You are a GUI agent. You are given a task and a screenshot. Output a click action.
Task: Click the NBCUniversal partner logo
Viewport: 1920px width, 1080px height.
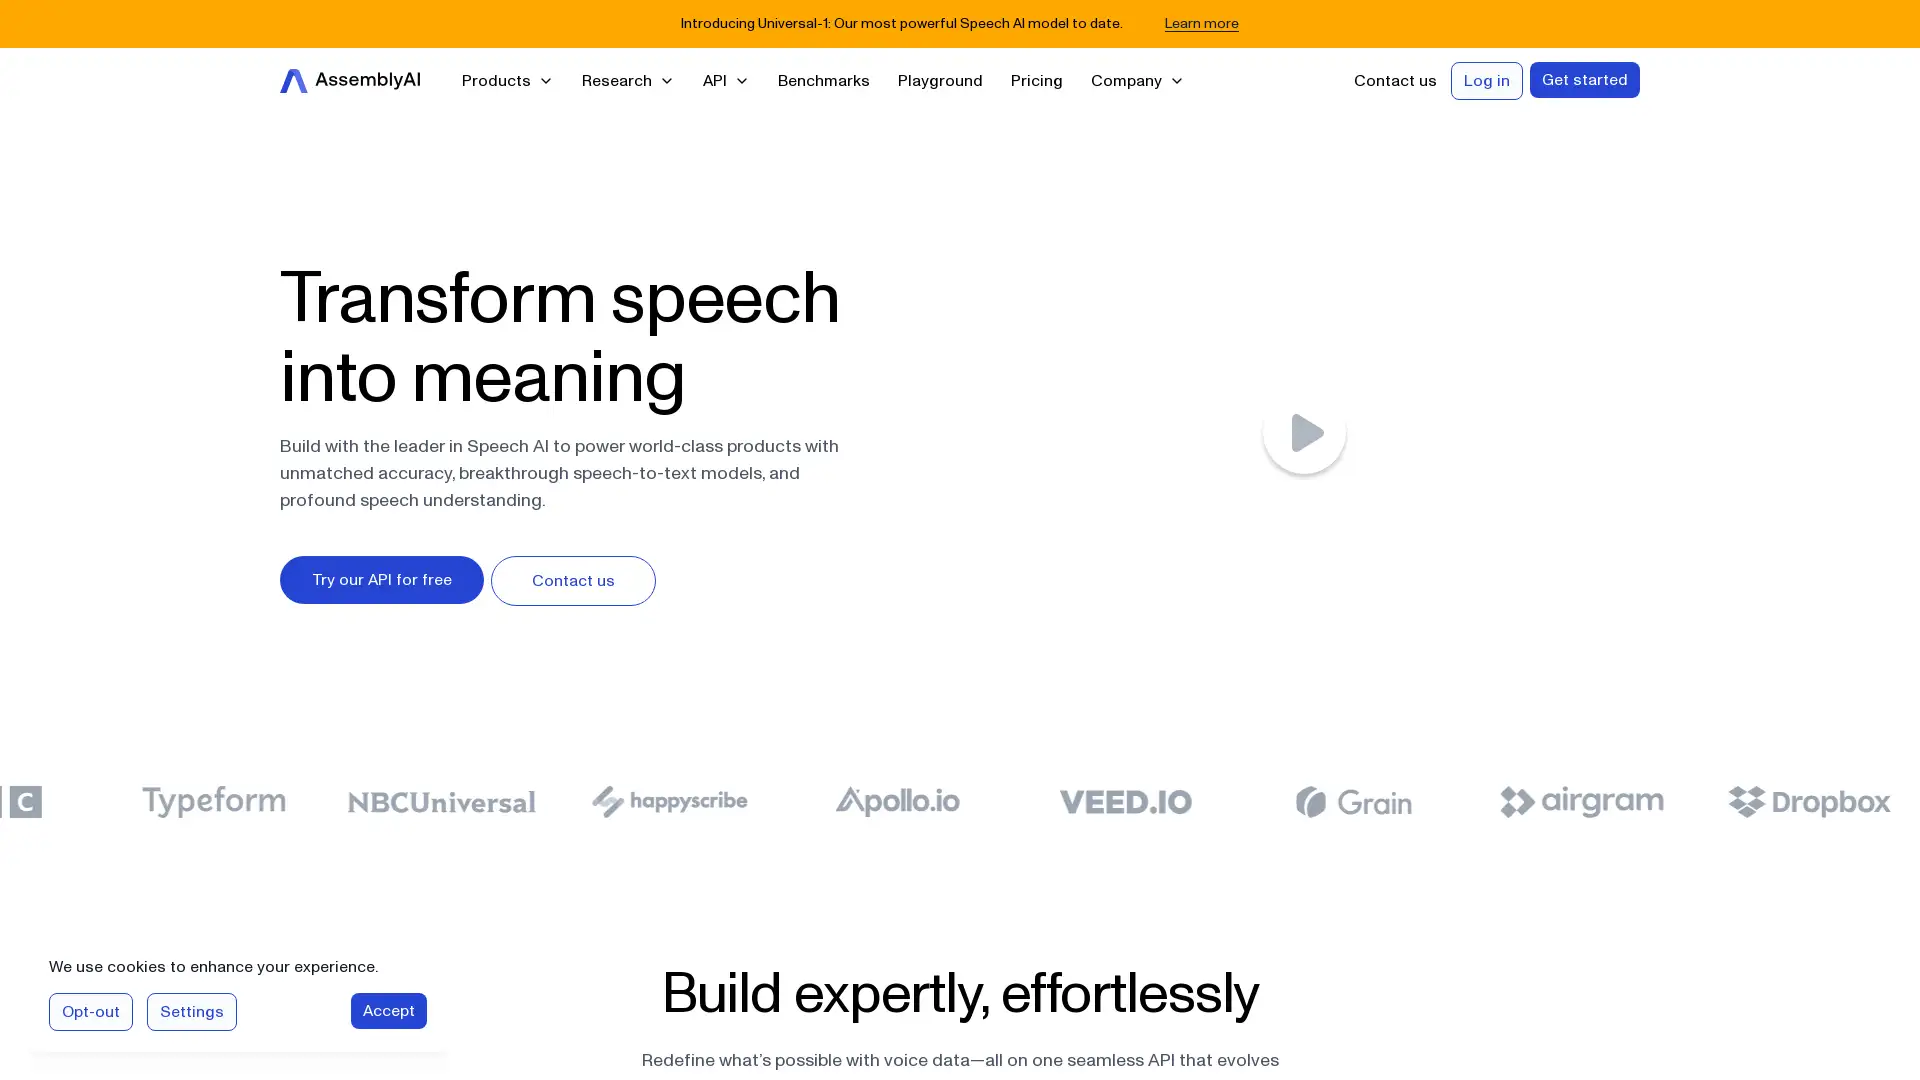442,802
